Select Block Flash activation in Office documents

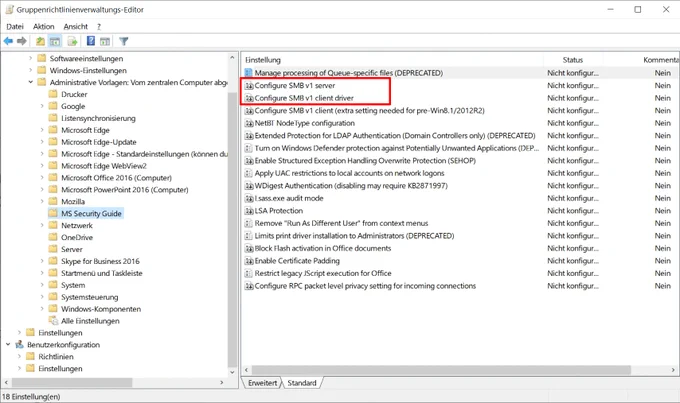(323, 248)
